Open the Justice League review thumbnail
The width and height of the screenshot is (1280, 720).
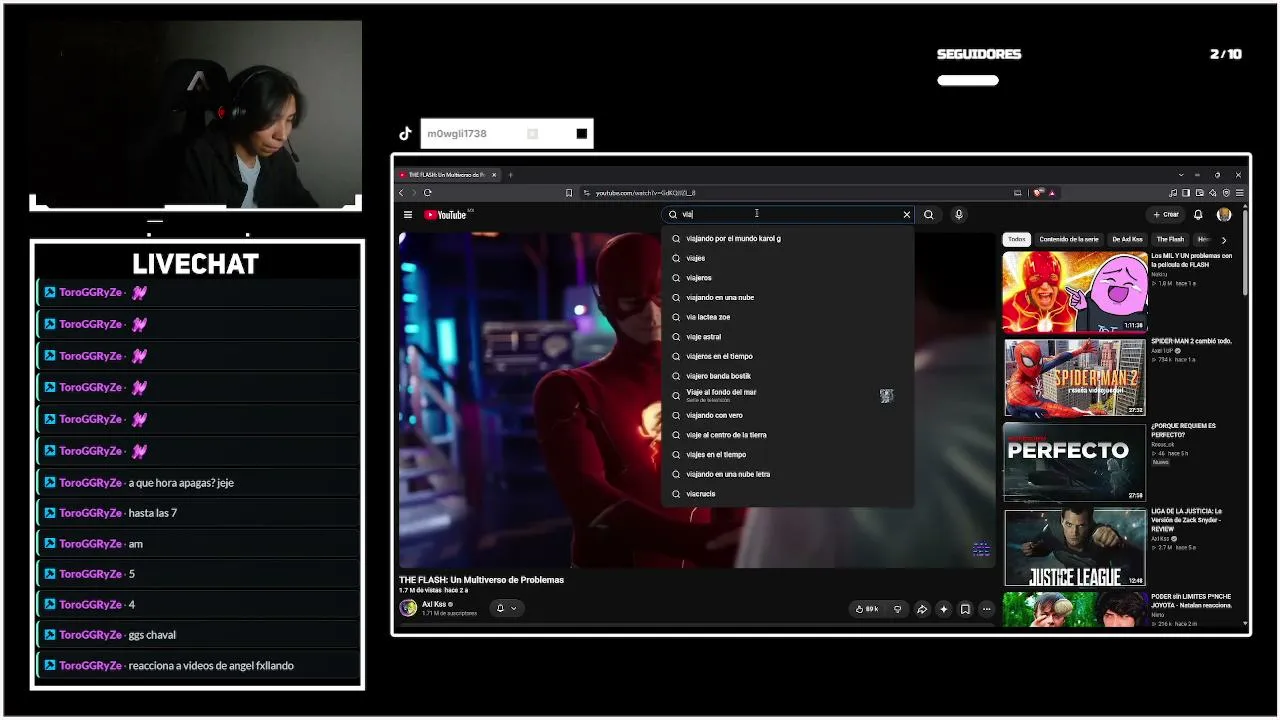tap(1075, 548)
